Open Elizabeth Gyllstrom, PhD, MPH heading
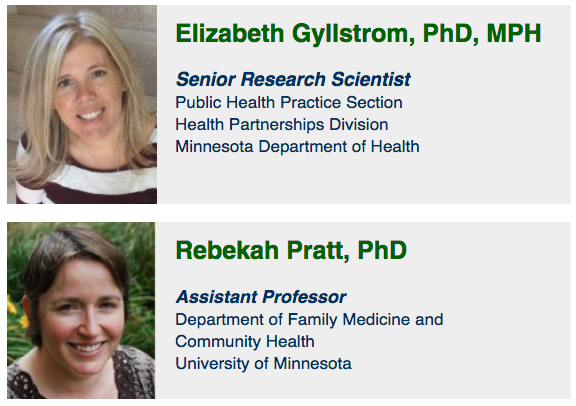This screenshot has width=576, height=406. tap(358, 34)
